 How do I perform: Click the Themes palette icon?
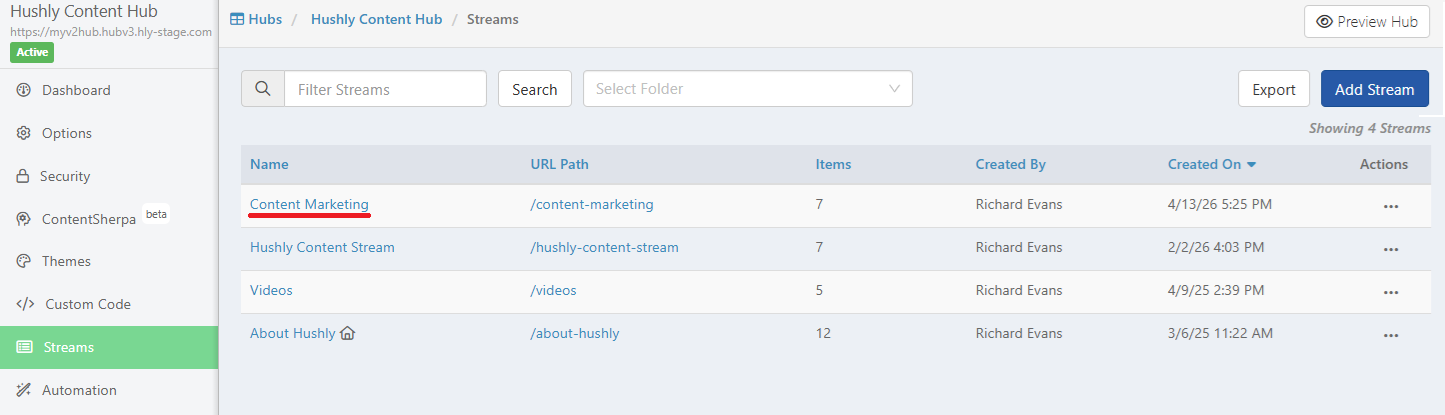point(24,261)
